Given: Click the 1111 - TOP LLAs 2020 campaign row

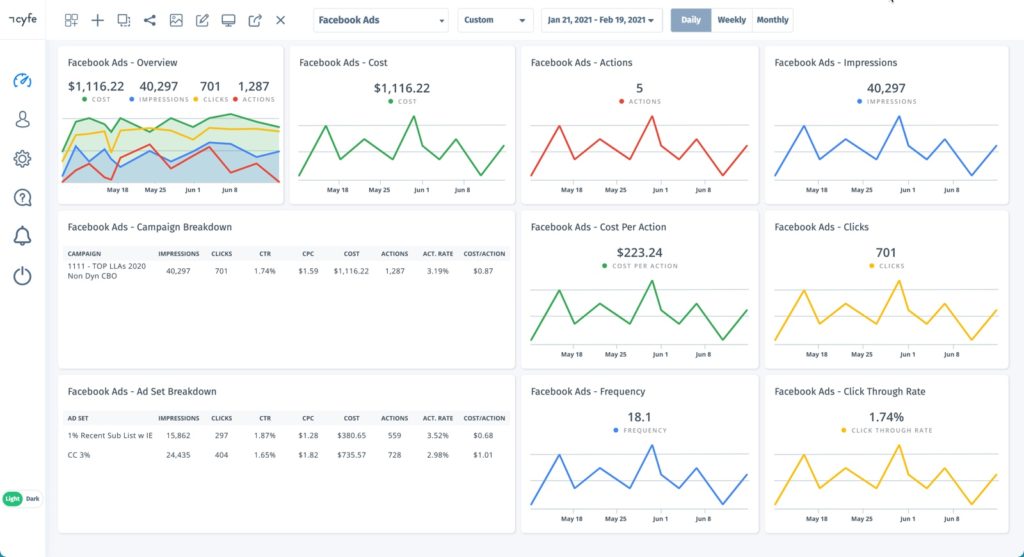Looking at the screenshot, I should 285,271.
